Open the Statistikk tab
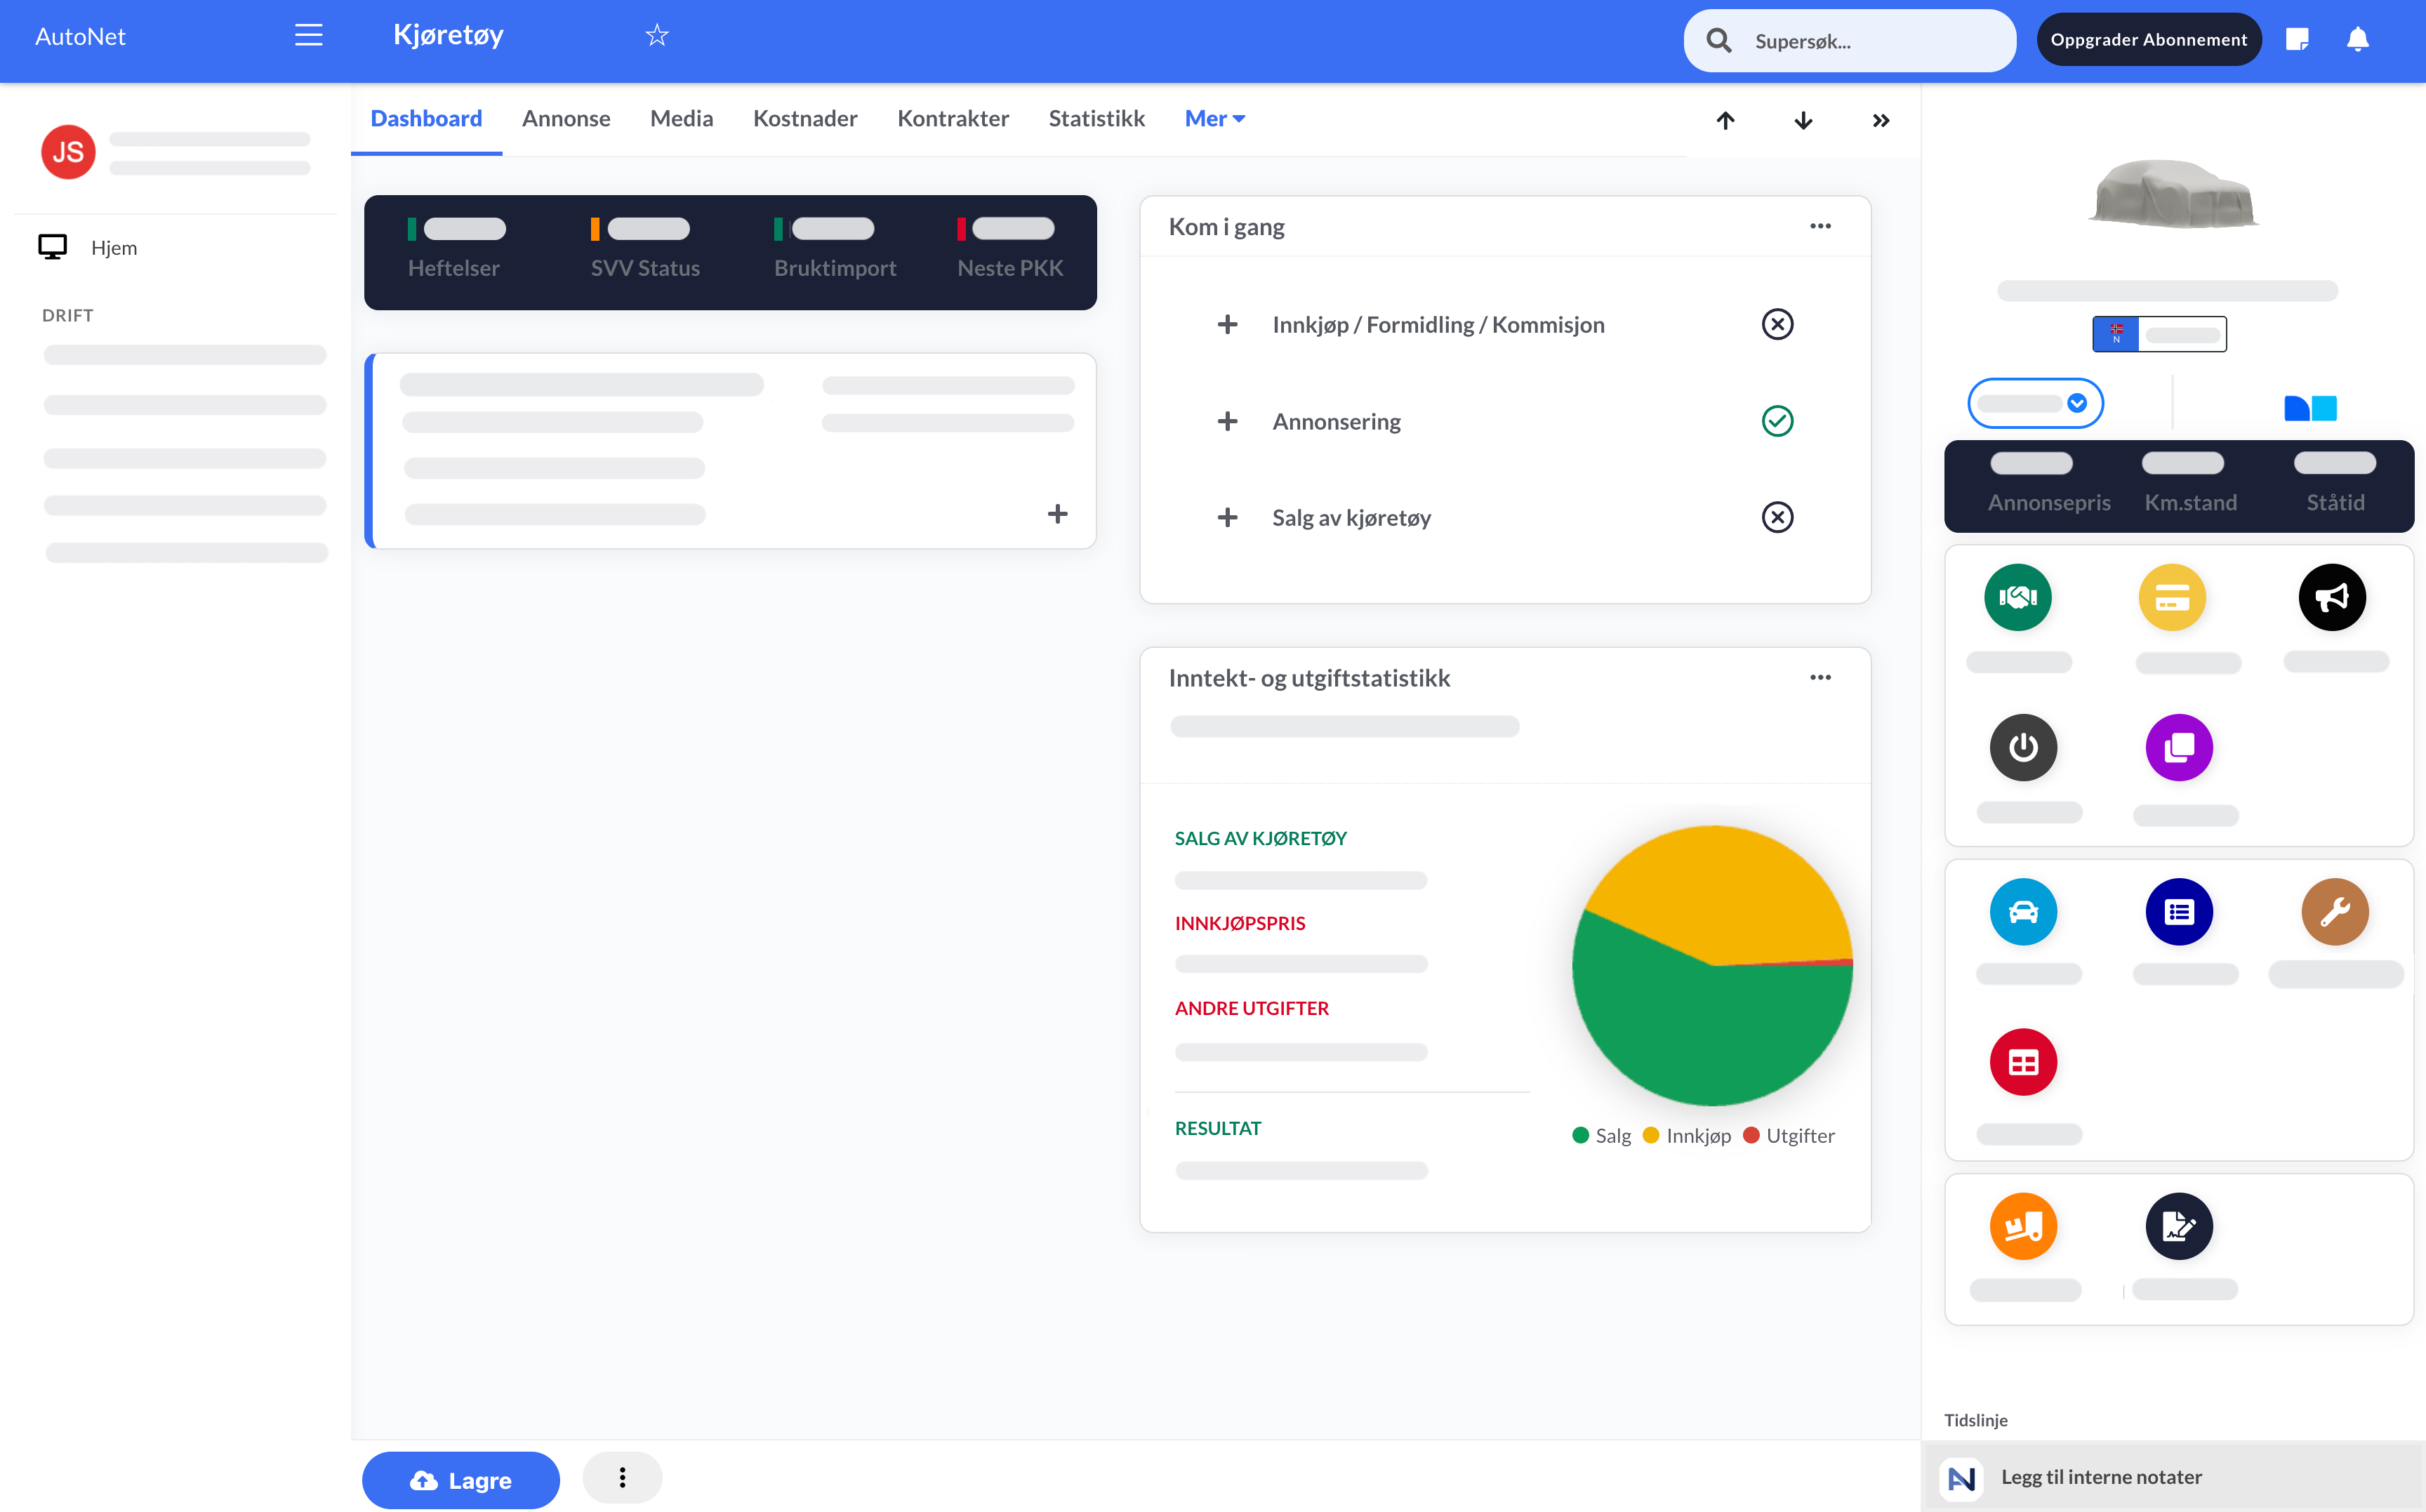This screenshot has width=2426, height=1512. click(1096, 119)
